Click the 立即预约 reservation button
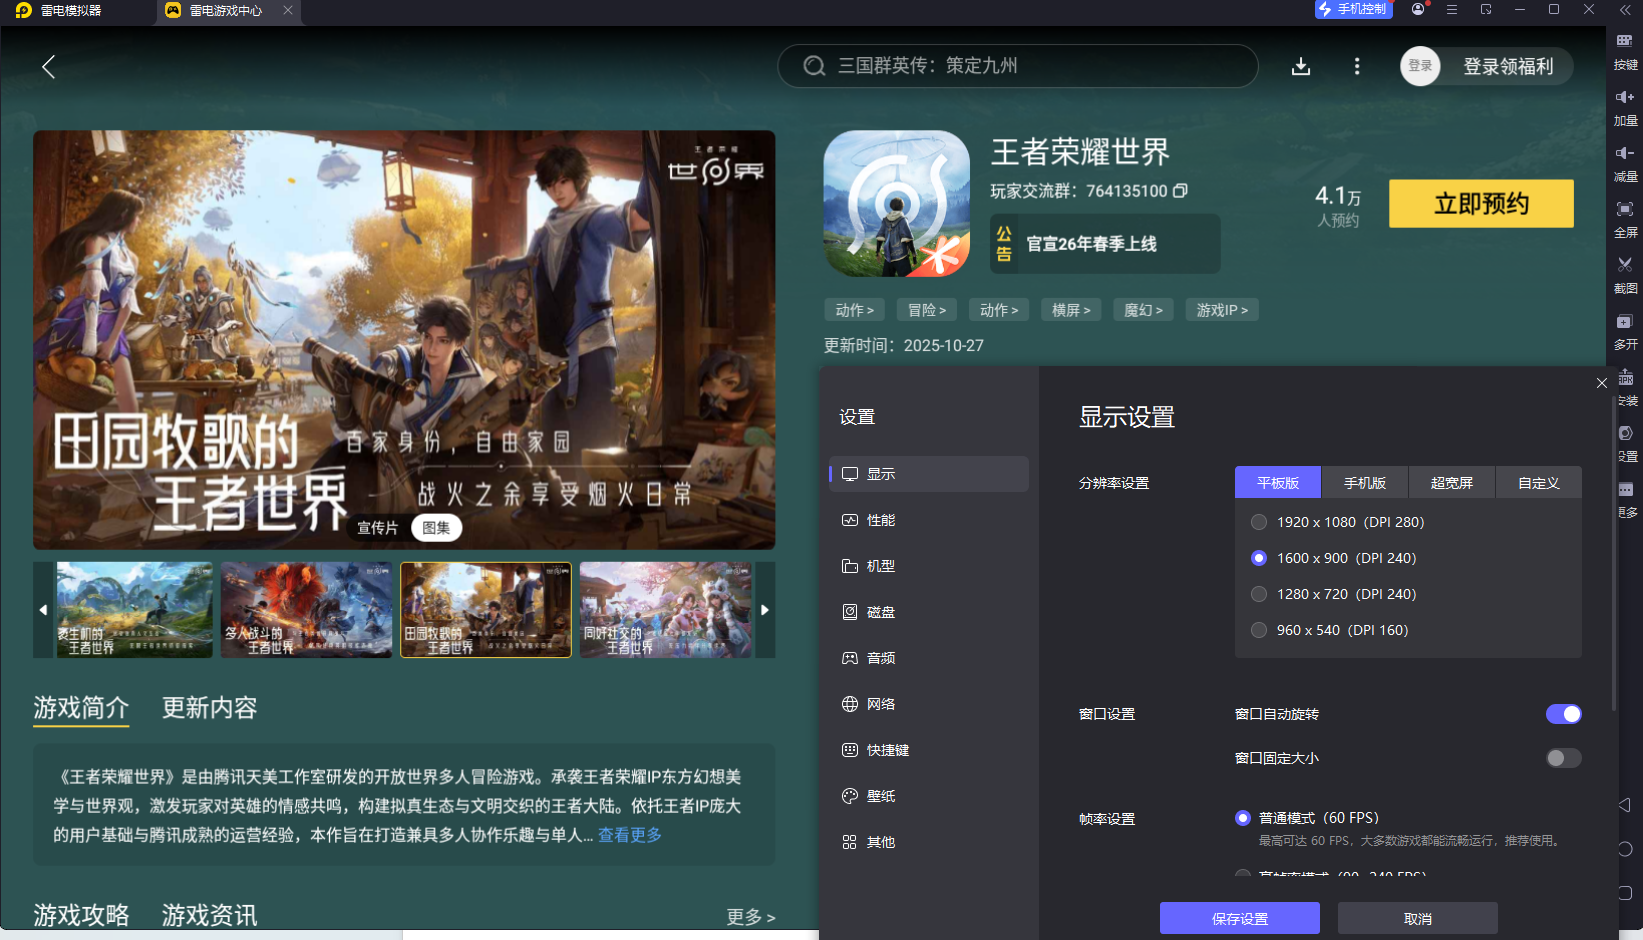 click(1481, 203)
